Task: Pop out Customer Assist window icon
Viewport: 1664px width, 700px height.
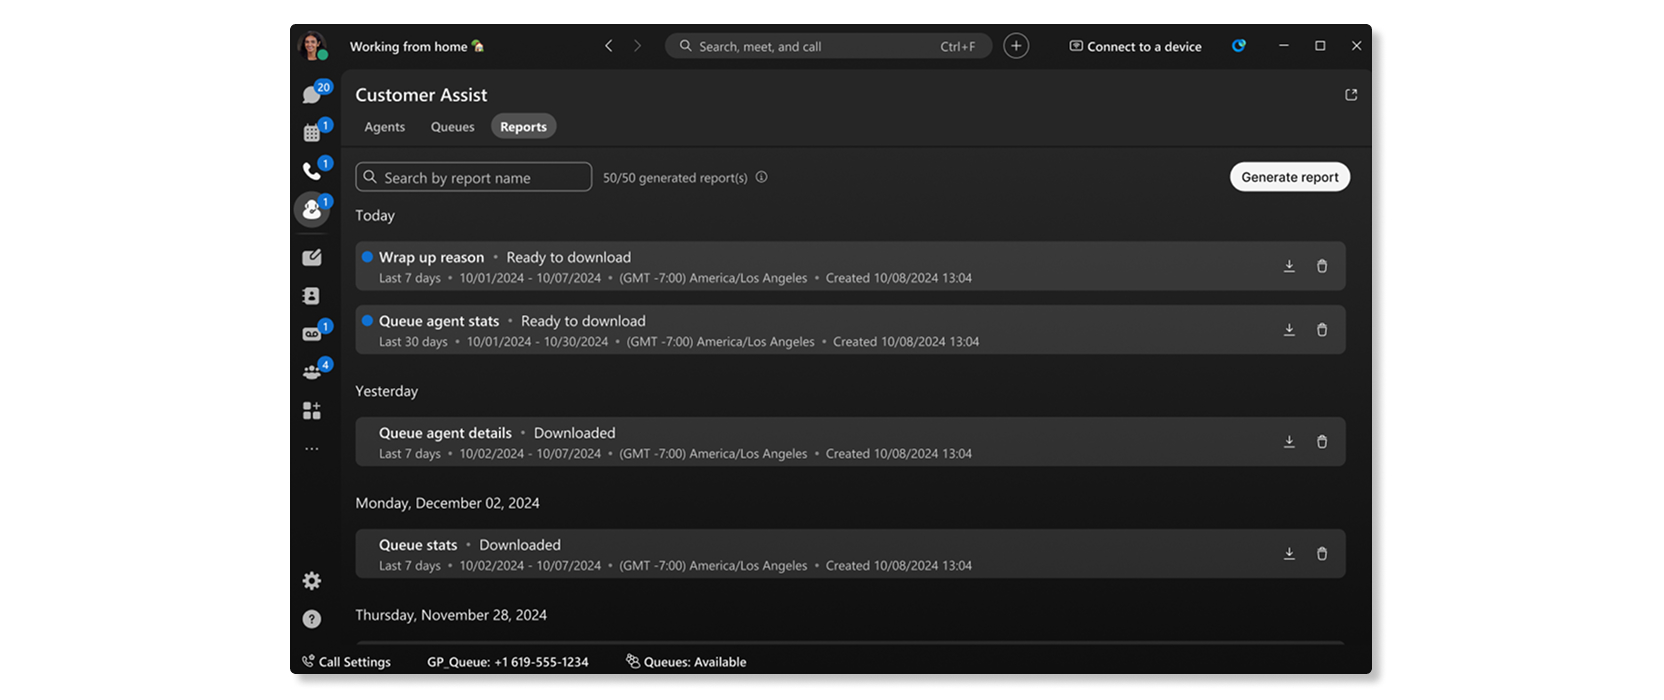Action: (x=1351, y=95)
